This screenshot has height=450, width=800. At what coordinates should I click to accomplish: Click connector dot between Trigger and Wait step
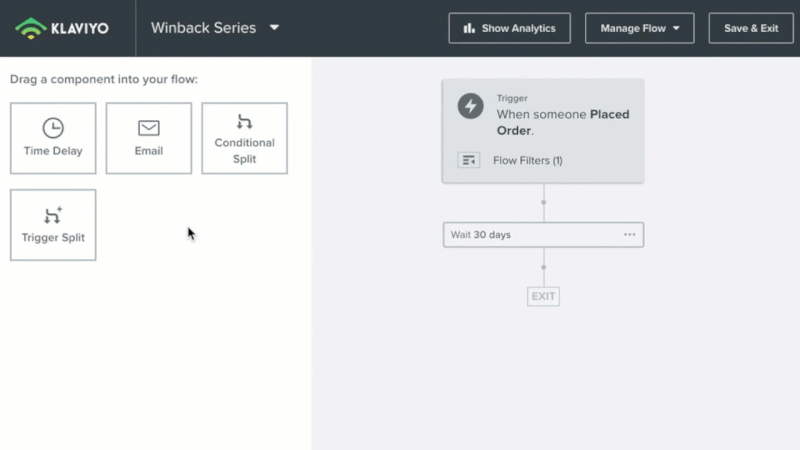click(544, 203)
